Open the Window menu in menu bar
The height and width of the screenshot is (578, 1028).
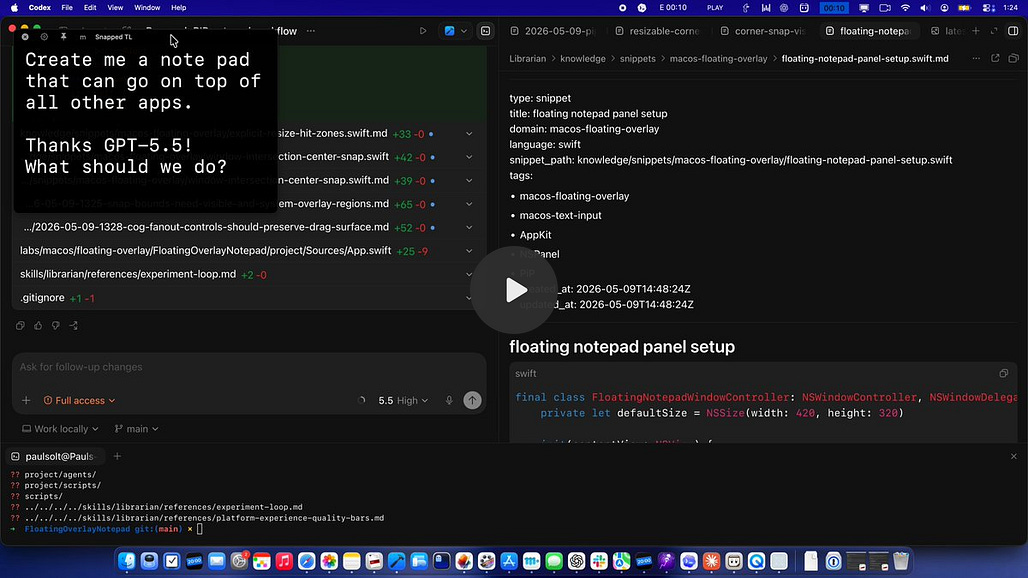(x=147, y=8)
